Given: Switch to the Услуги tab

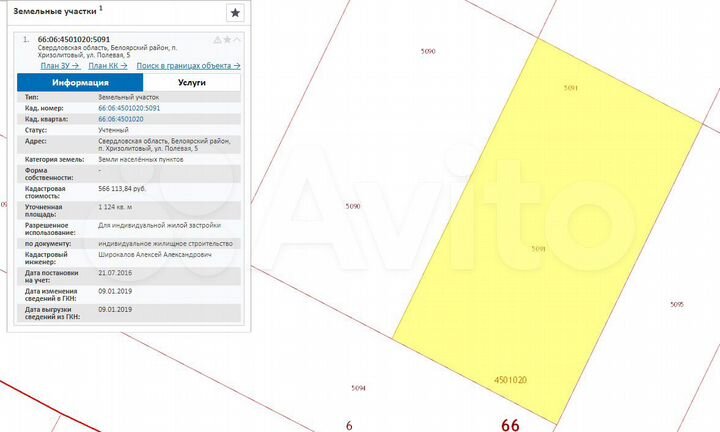Looking at the screenshot, I should [x=192, y=83].
